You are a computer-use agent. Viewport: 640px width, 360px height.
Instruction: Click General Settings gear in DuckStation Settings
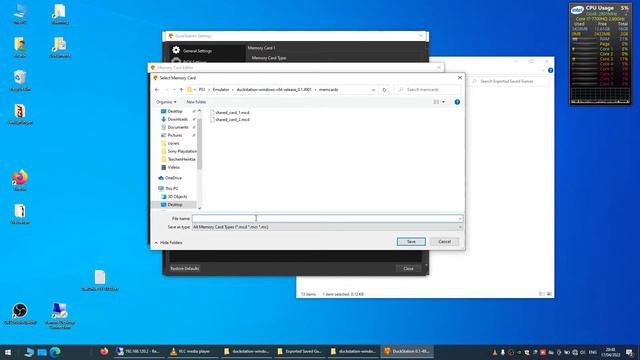point(176,50)
